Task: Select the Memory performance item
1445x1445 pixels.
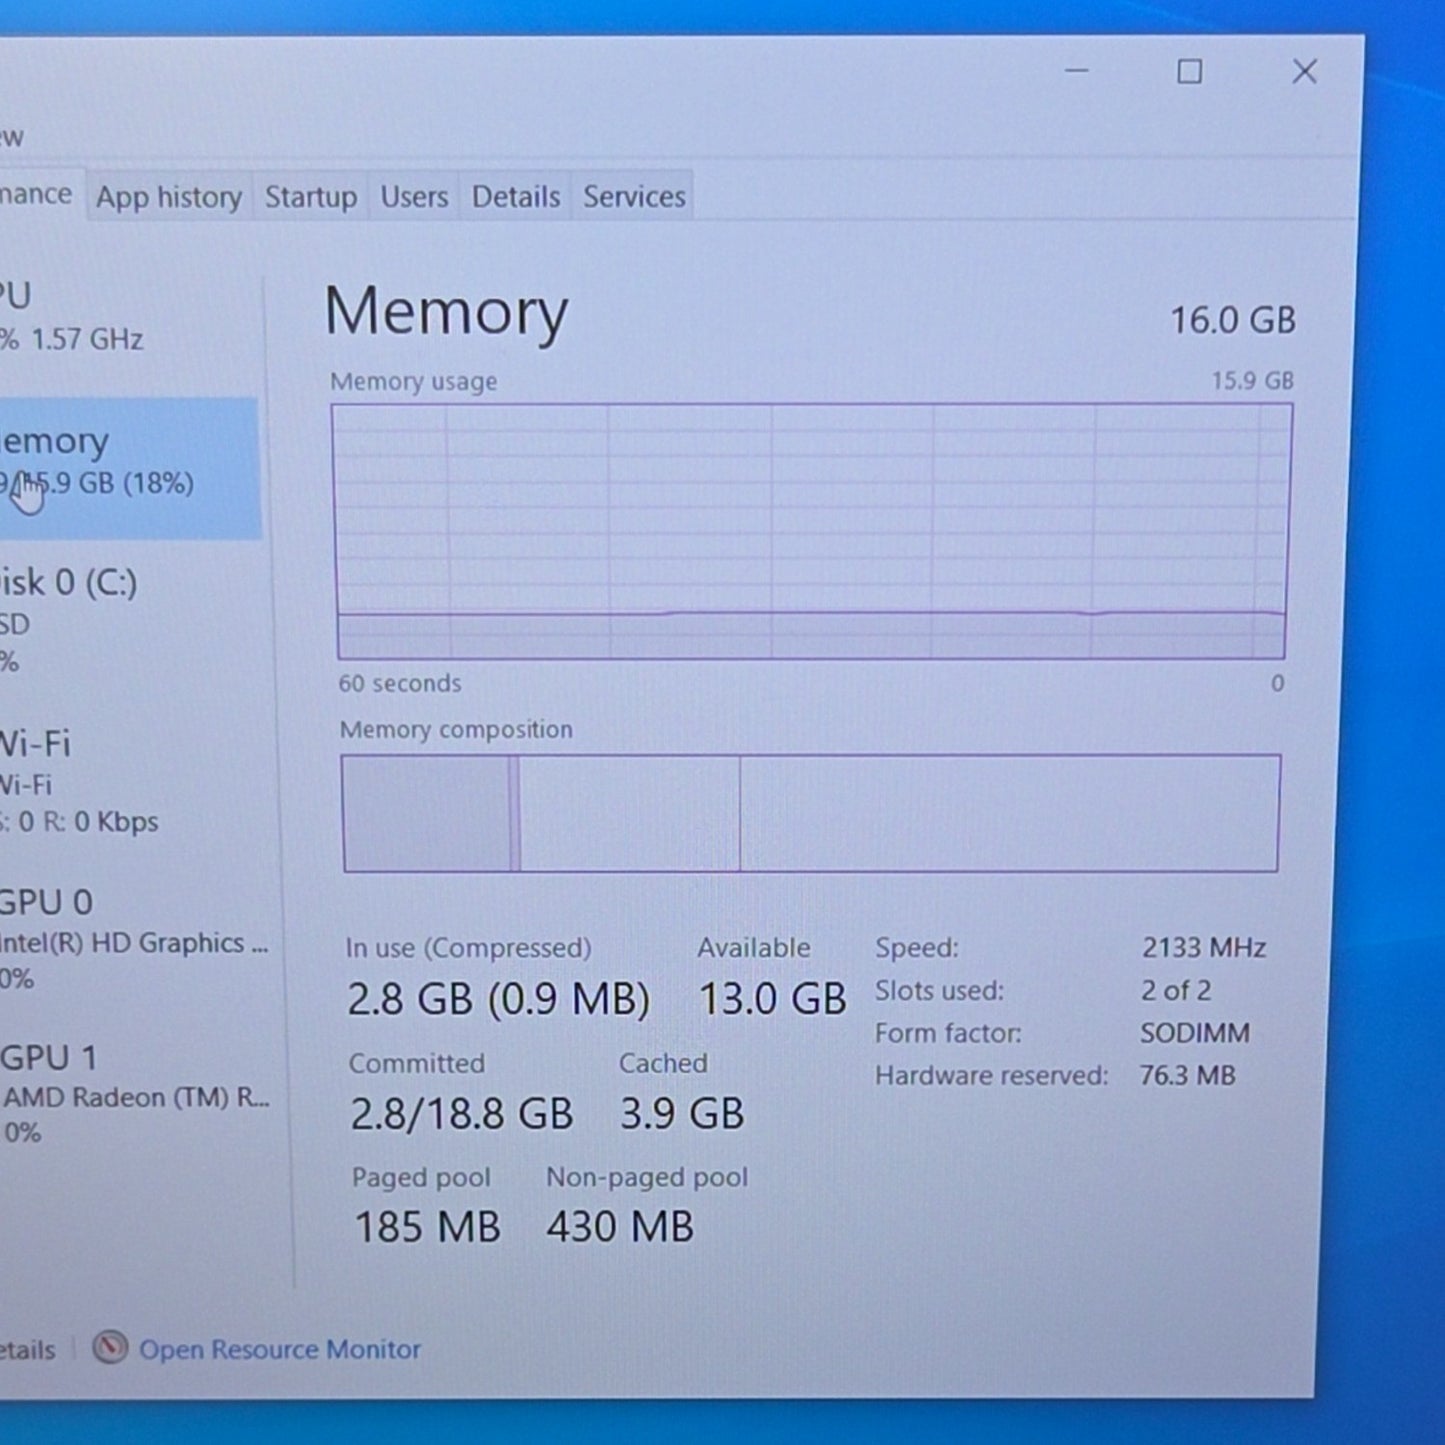Action: tap(129, 467)
